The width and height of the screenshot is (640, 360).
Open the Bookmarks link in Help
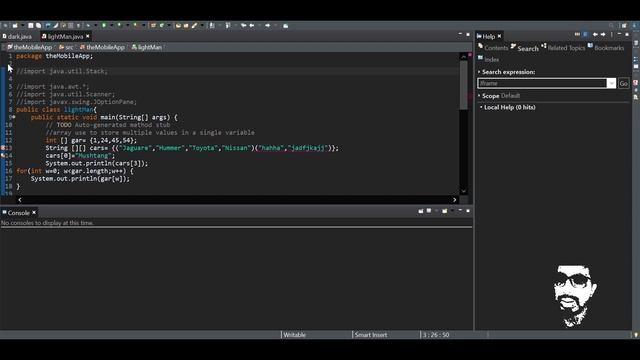(x=609, y=48)
